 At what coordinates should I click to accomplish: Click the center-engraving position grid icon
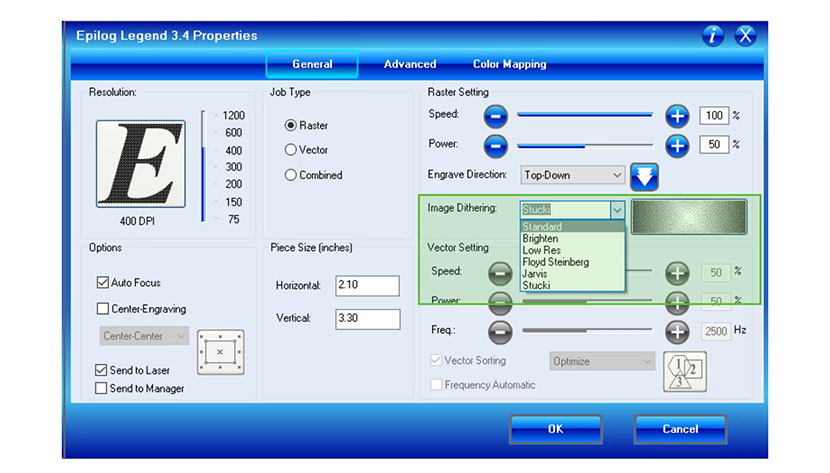220,352
